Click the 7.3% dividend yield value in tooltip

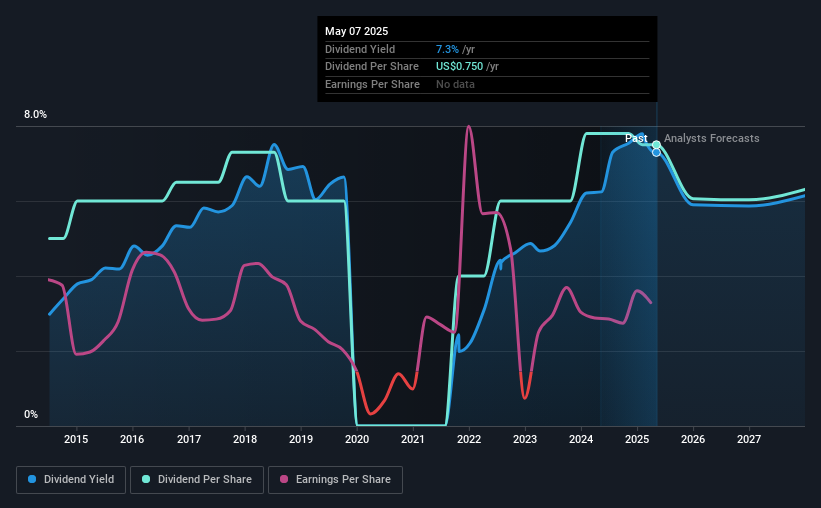pyautogui.click(x=447, y=49)
